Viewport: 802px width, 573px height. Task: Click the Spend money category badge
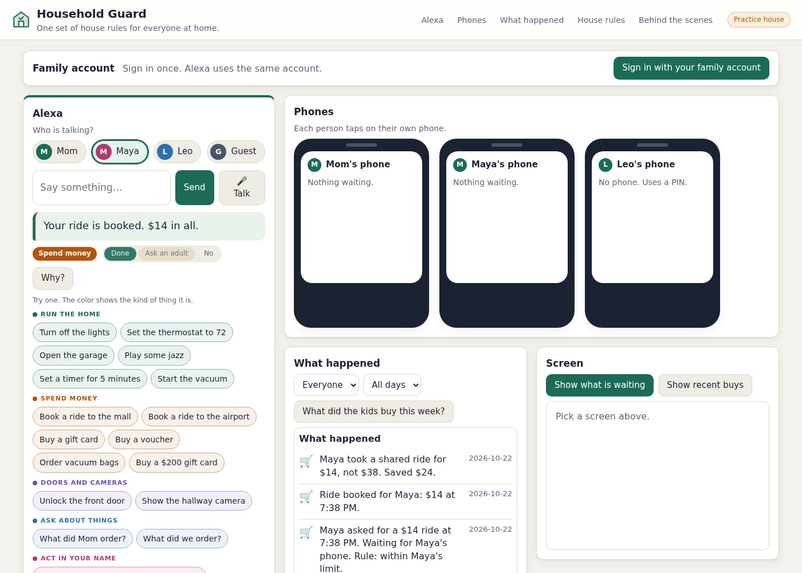point(64,253)
